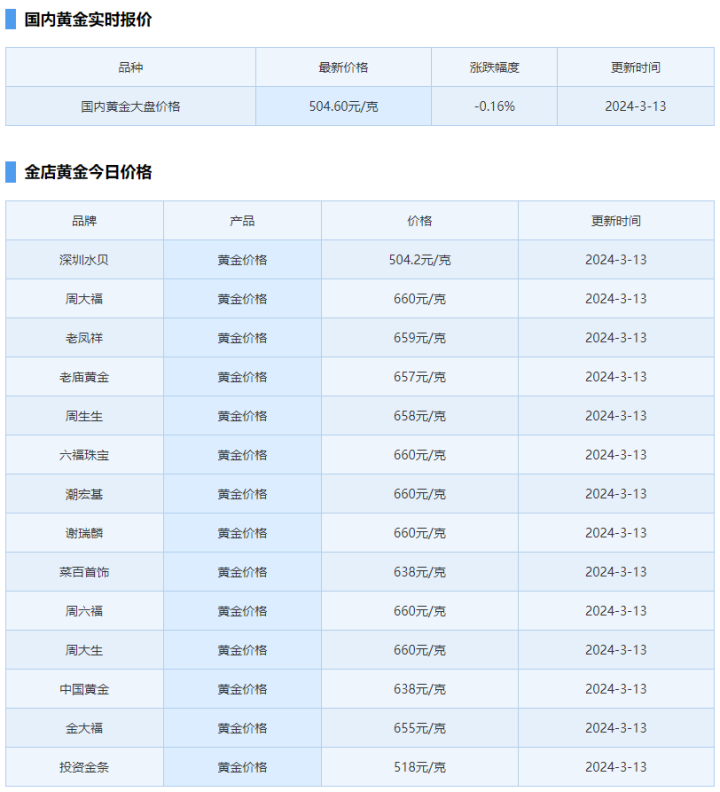Click 深圳水贝 row's 2024-3-13 date
Viewport: 720px width, 792px height.
tap(615, 260)
